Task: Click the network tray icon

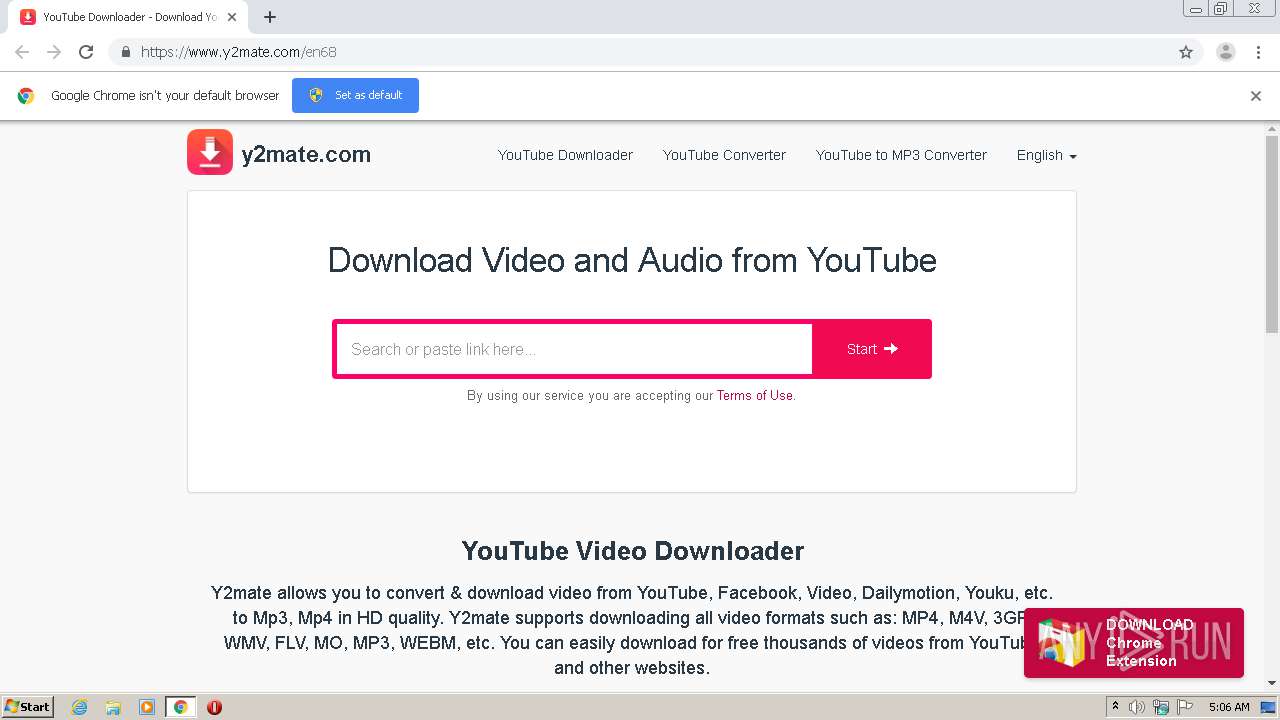Action: pyautogui.click(x=1160, y=707)
